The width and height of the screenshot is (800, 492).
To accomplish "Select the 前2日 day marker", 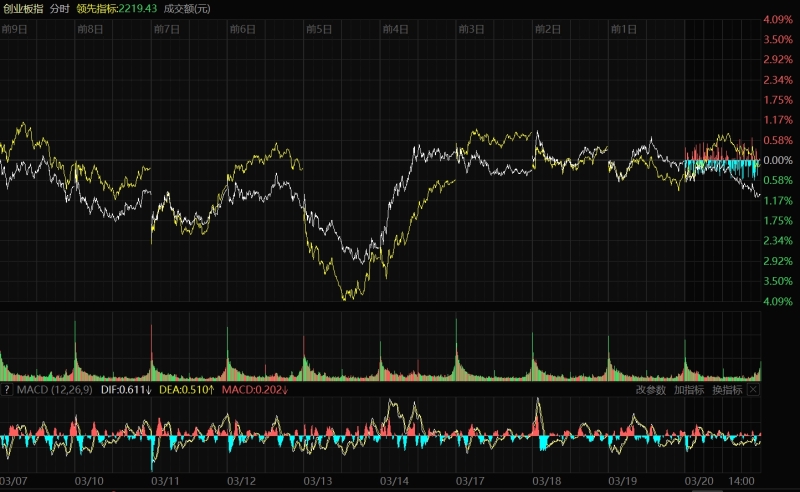I will click(x=548, y=29).
